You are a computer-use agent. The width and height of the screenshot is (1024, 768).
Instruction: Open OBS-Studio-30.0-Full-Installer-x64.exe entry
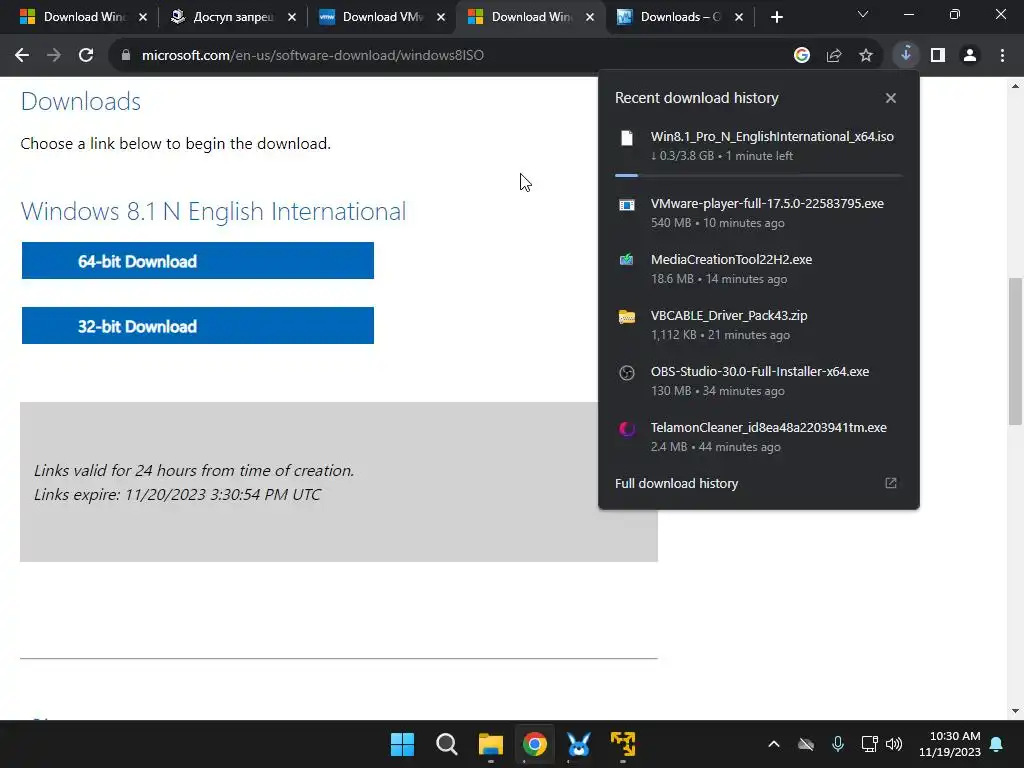(759, 381)
